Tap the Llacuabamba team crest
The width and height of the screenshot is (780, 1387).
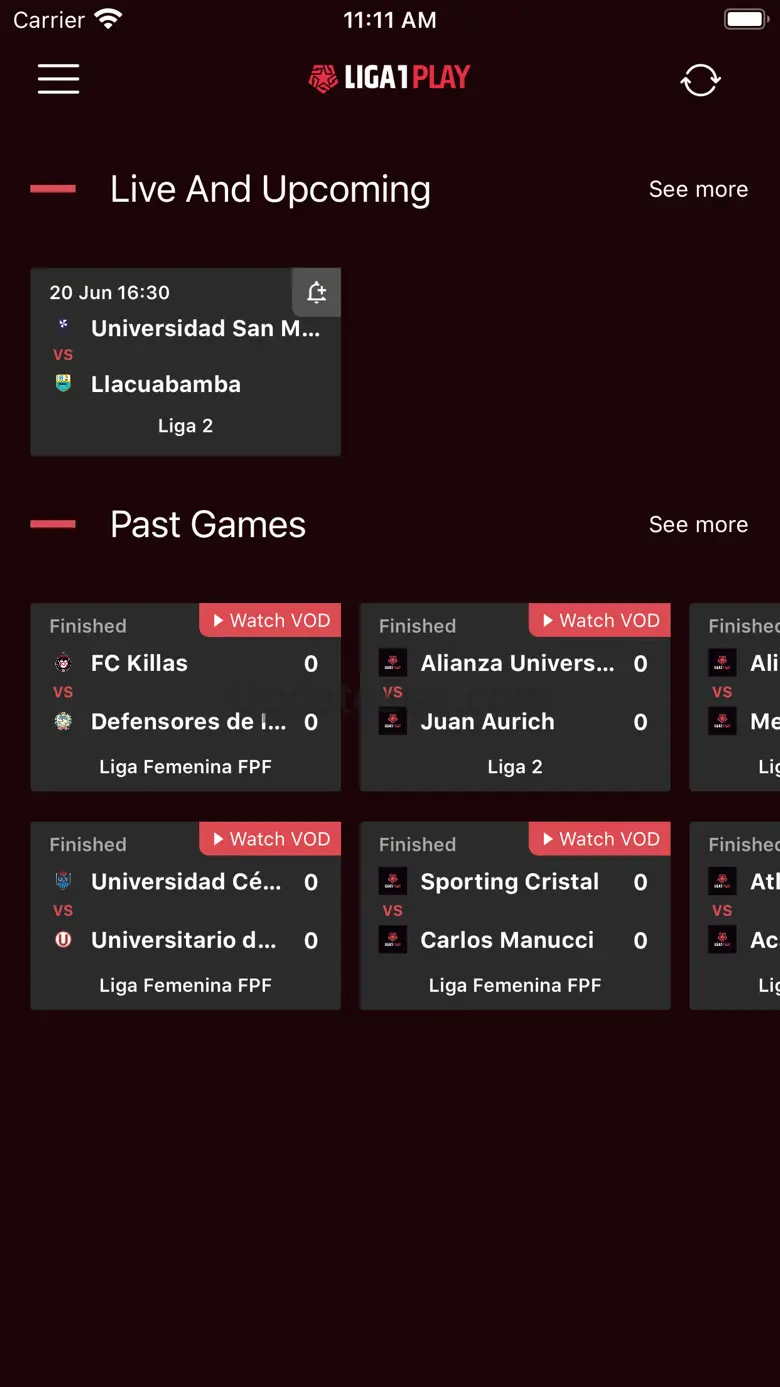click(63, 384)
